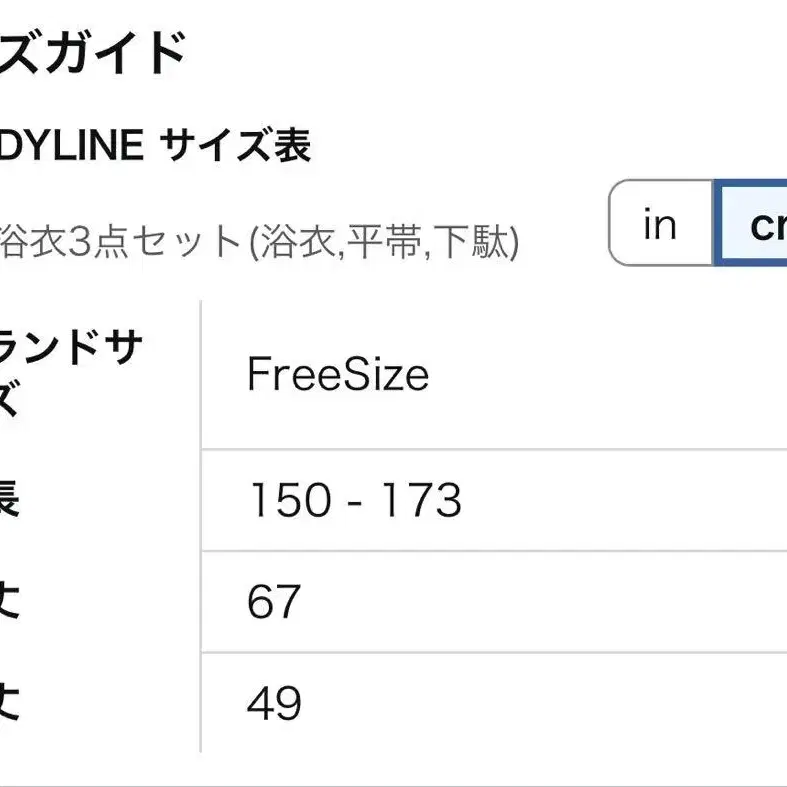This screenshot has width=787, height=787.
Task: Select the FreeSize value cell
Action: click(338, 374)
